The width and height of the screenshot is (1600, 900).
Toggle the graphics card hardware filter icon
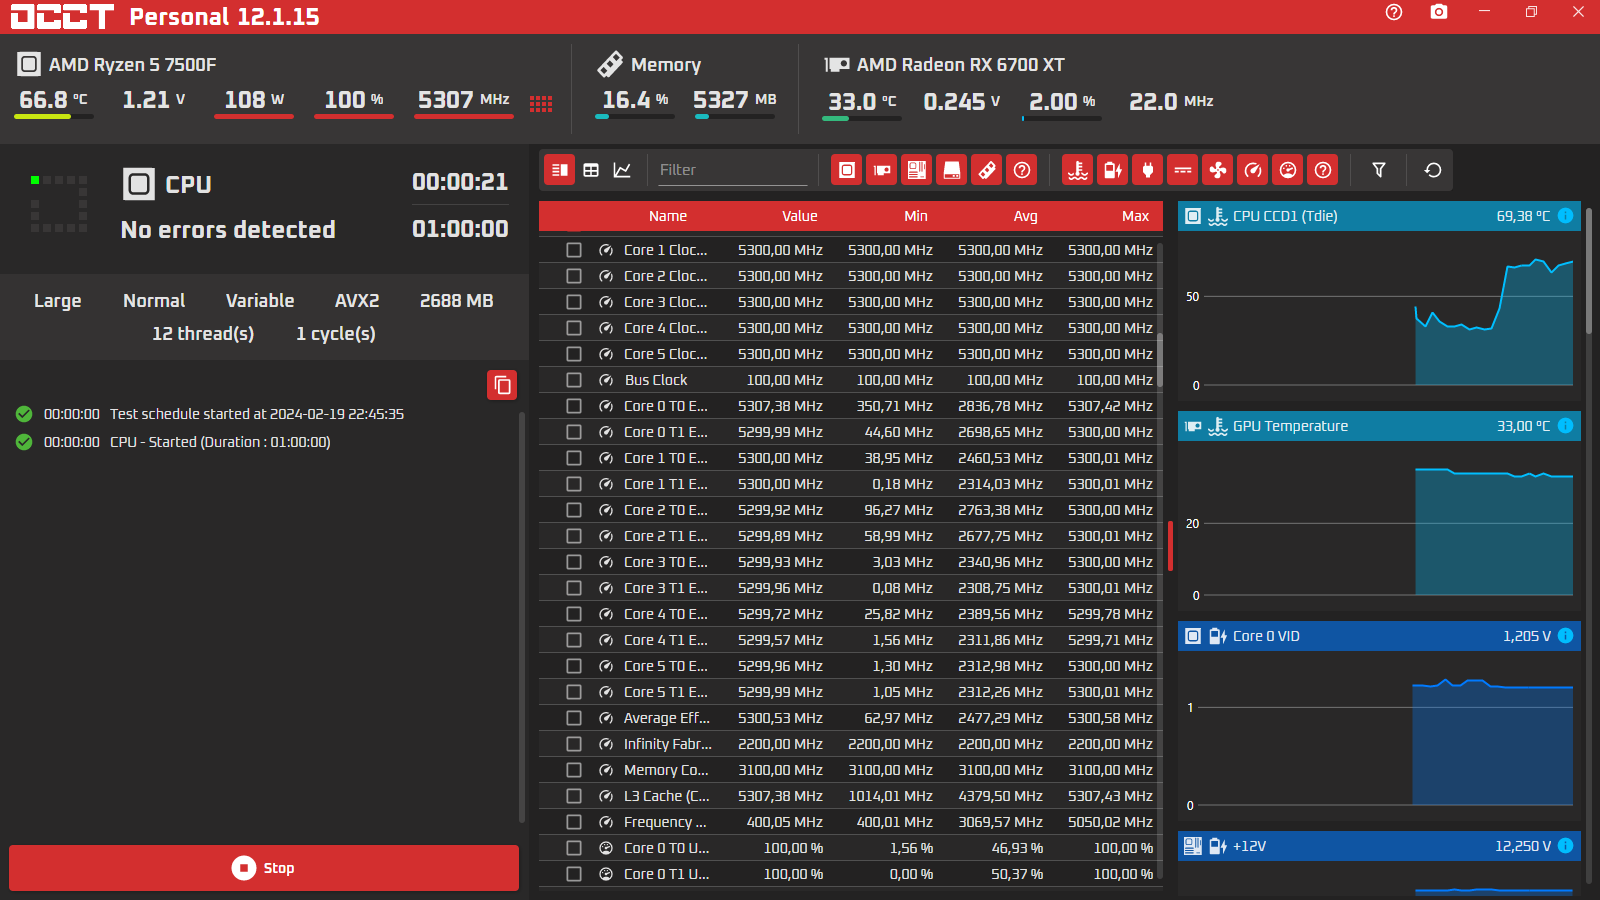882,170
